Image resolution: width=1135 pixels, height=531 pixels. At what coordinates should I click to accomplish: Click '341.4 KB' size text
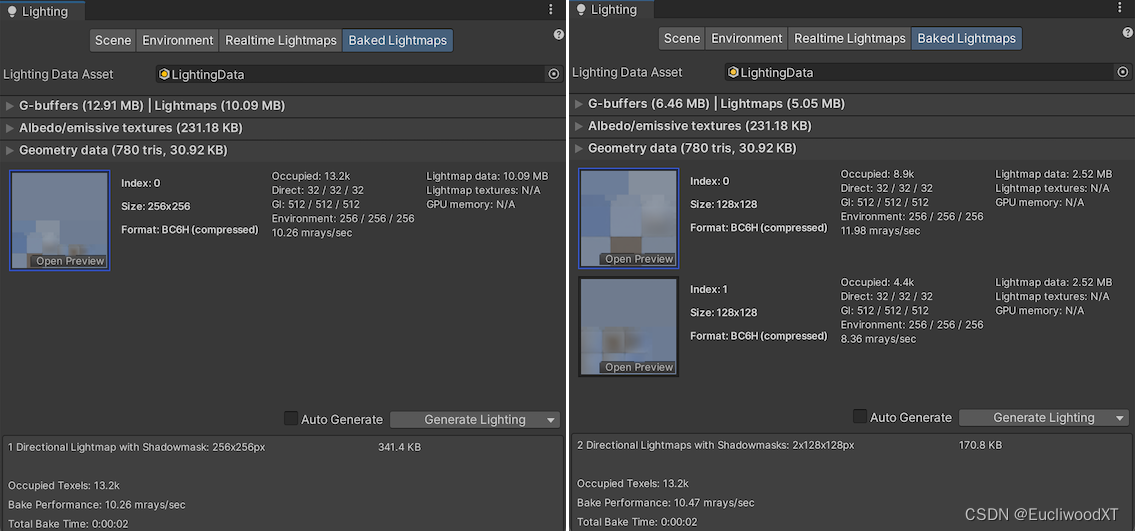click(400, 447)
